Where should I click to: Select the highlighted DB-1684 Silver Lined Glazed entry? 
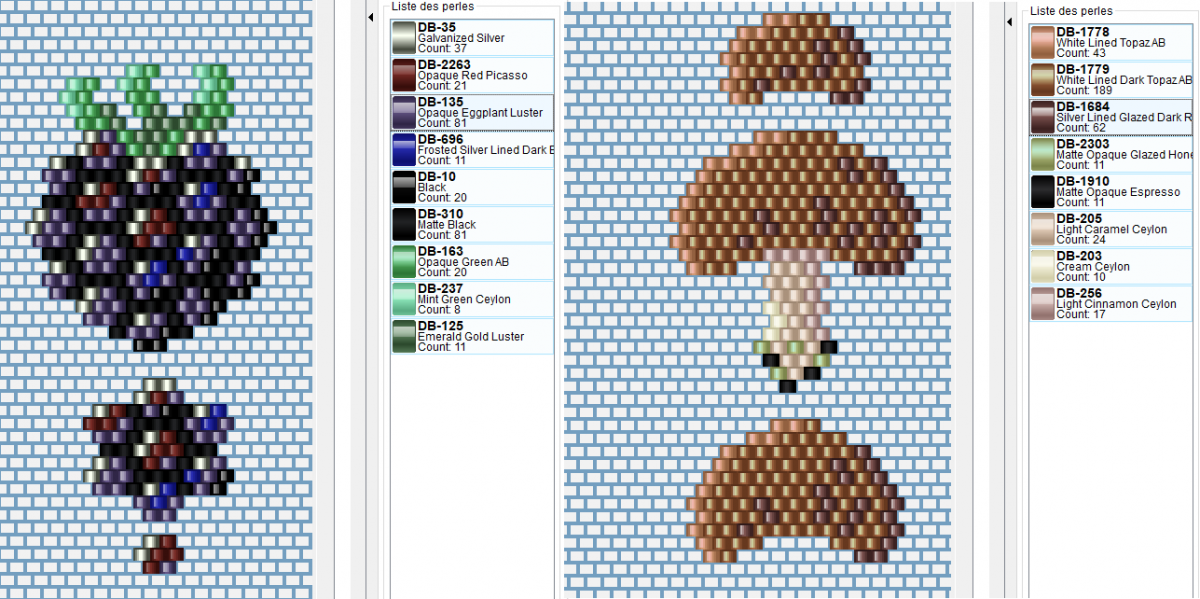(1110, 117)
